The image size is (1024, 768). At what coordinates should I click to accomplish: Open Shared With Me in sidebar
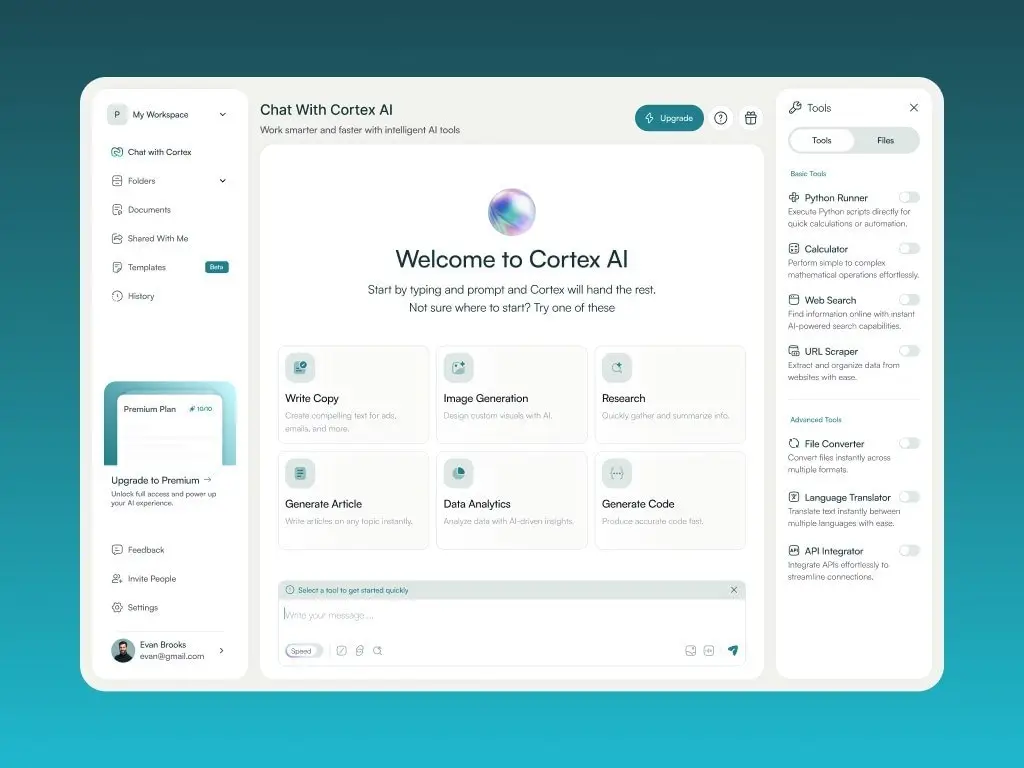150,238
